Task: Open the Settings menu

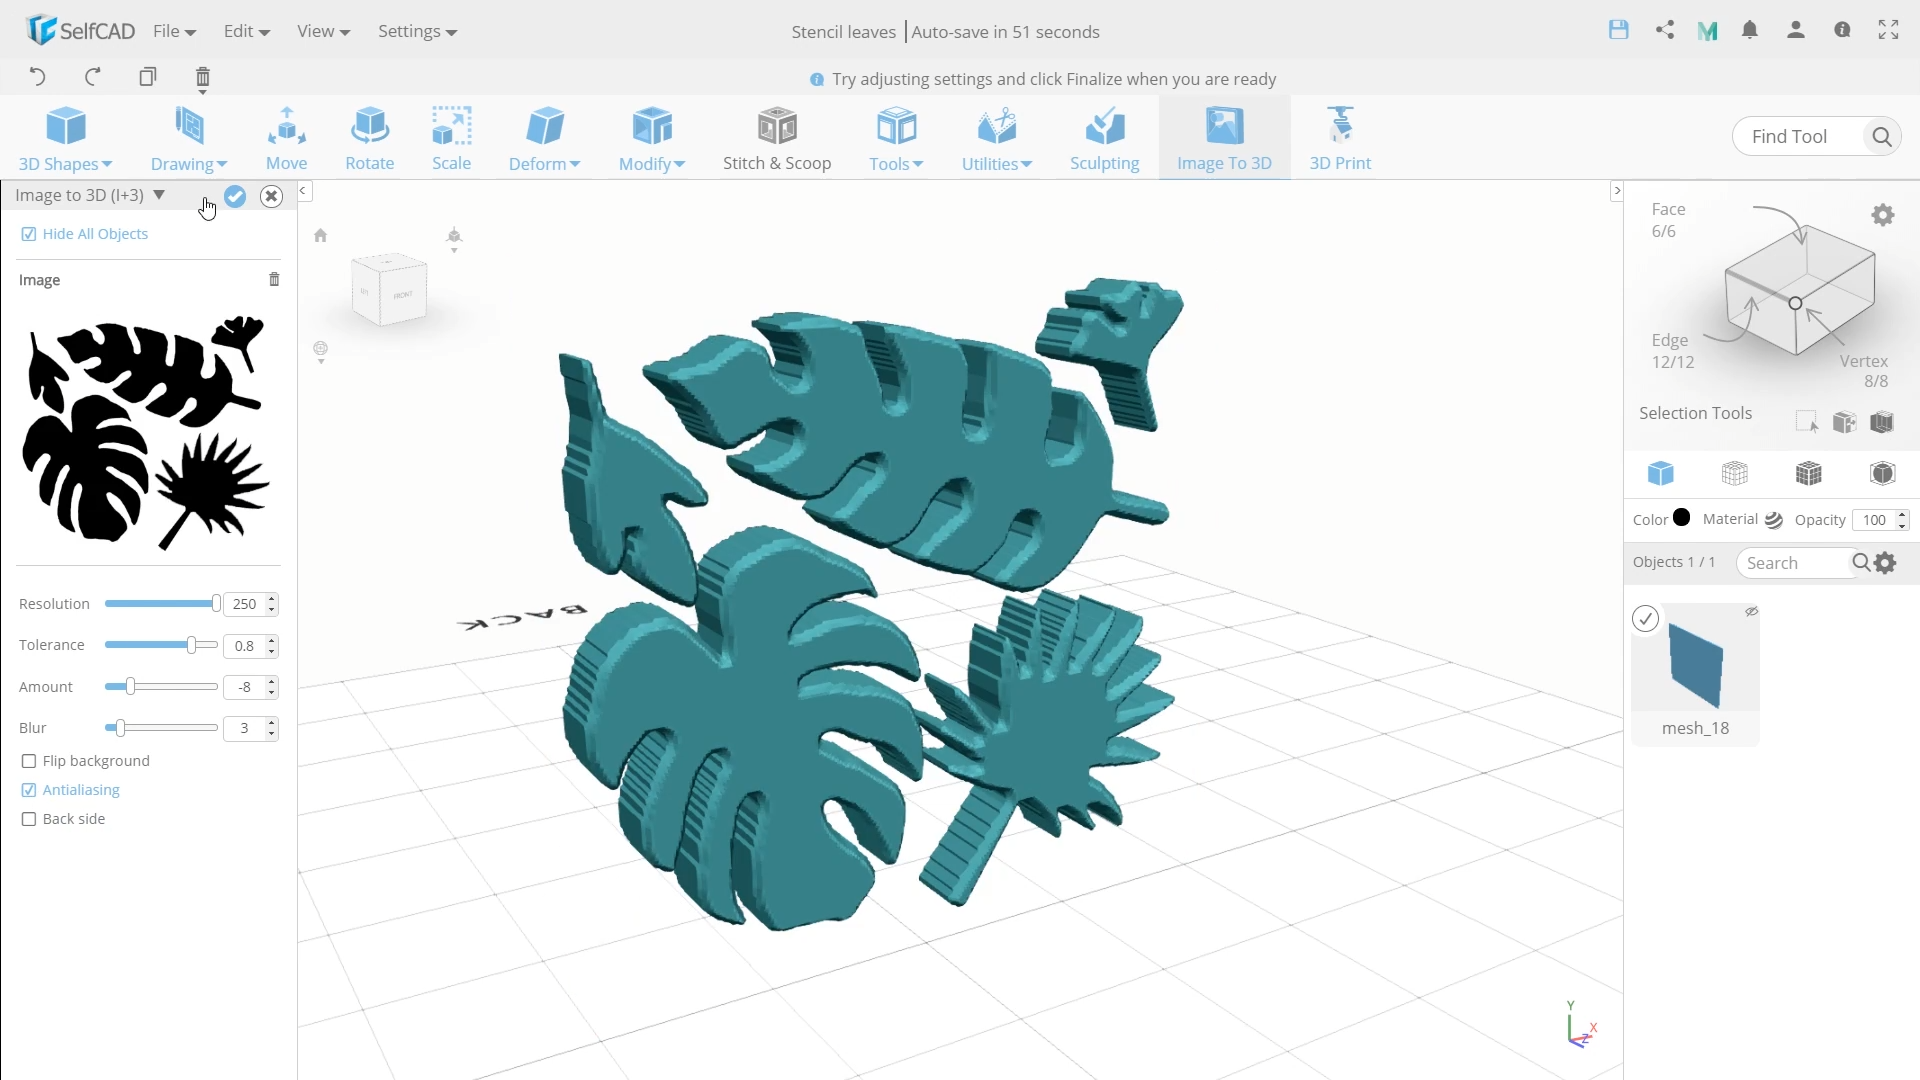Action: (x=417, y=31)
